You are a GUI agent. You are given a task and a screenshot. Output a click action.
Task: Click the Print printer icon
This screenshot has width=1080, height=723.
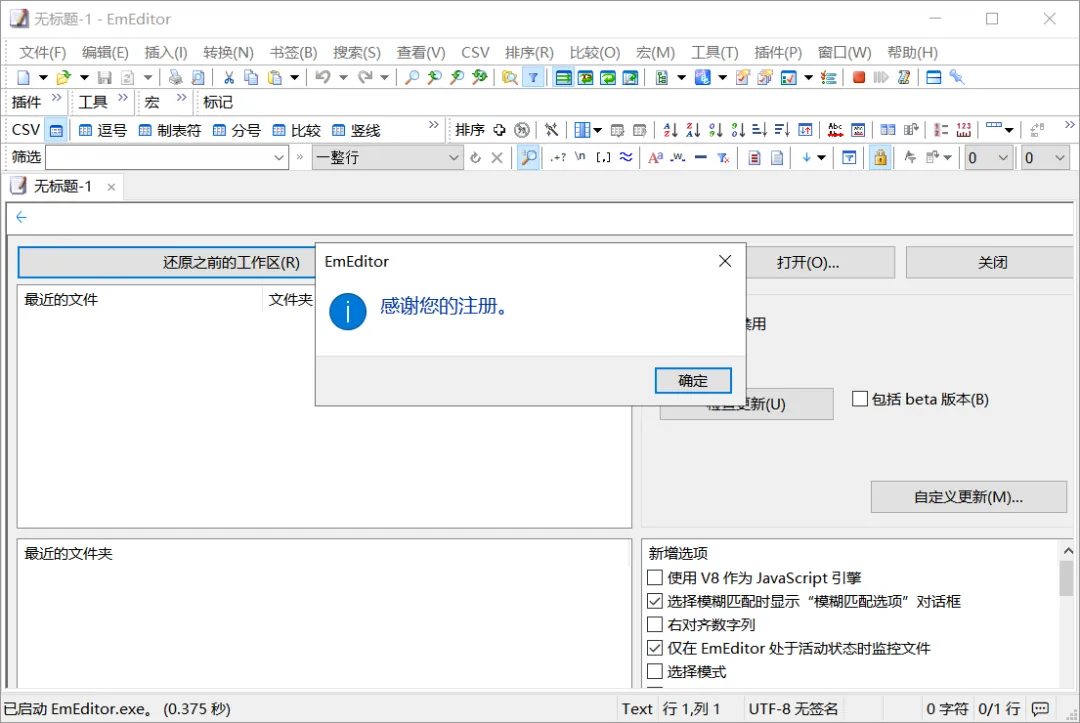pos(176,77)
